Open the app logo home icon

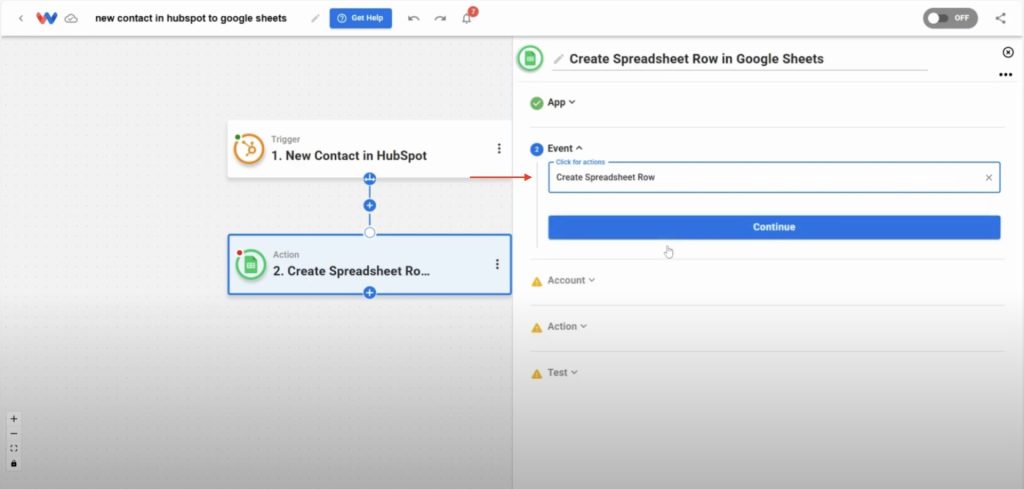click(46, 18)
